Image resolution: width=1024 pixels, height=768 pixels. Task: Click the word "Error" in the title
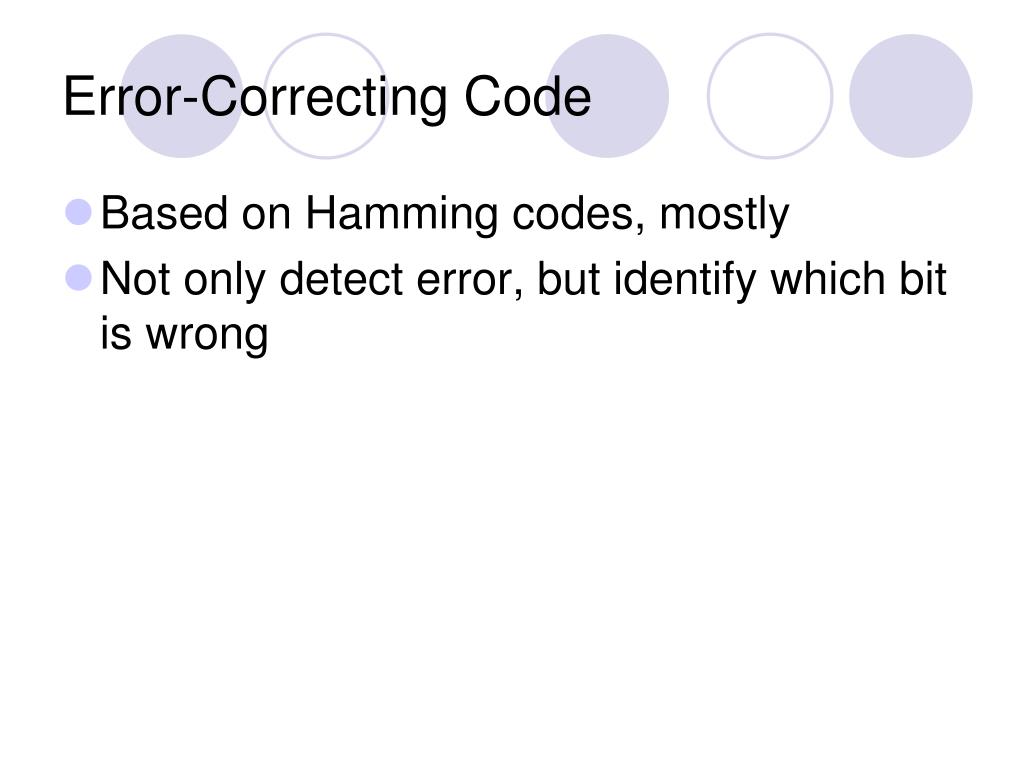123,97
